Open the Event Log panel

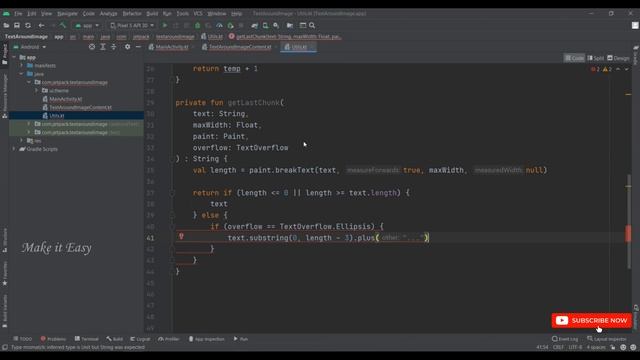pyautogui.click(x=565, y=339)
